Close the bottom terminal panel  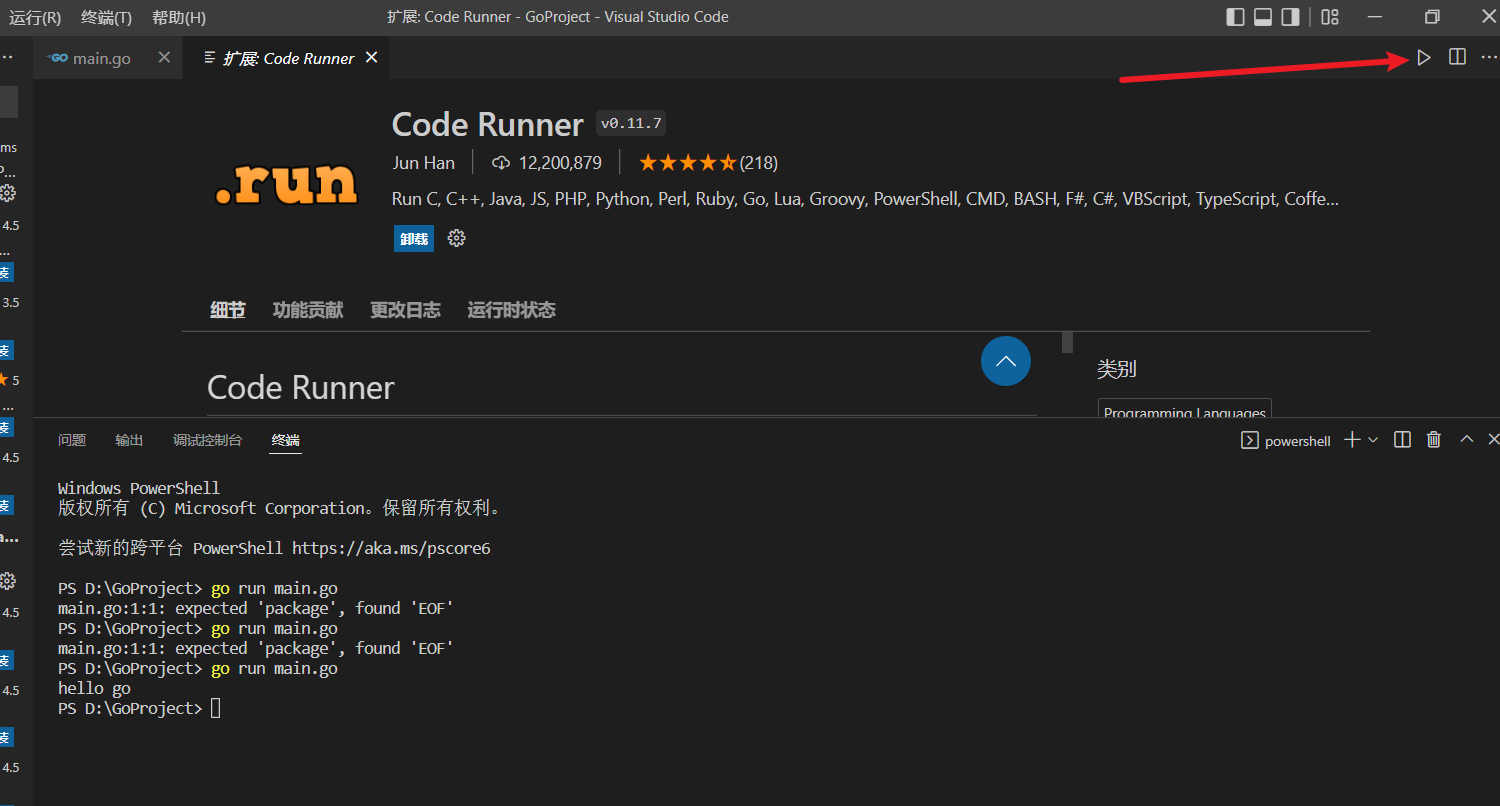(1493, 440)
